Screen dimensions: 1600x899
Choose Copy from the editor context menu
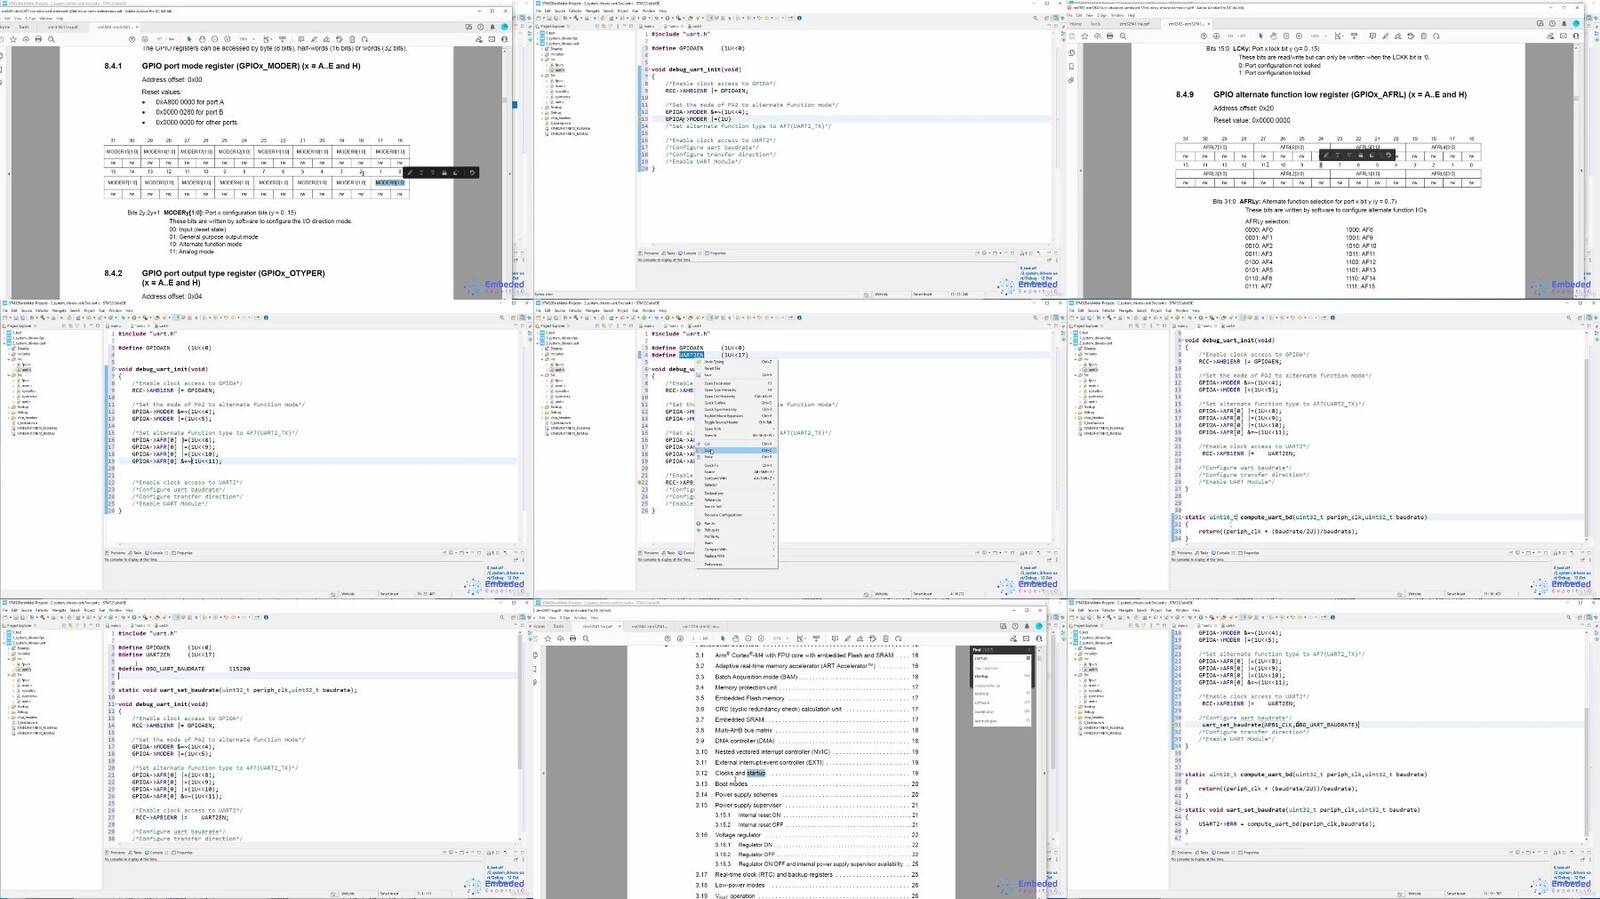click(x=736, y=450)
